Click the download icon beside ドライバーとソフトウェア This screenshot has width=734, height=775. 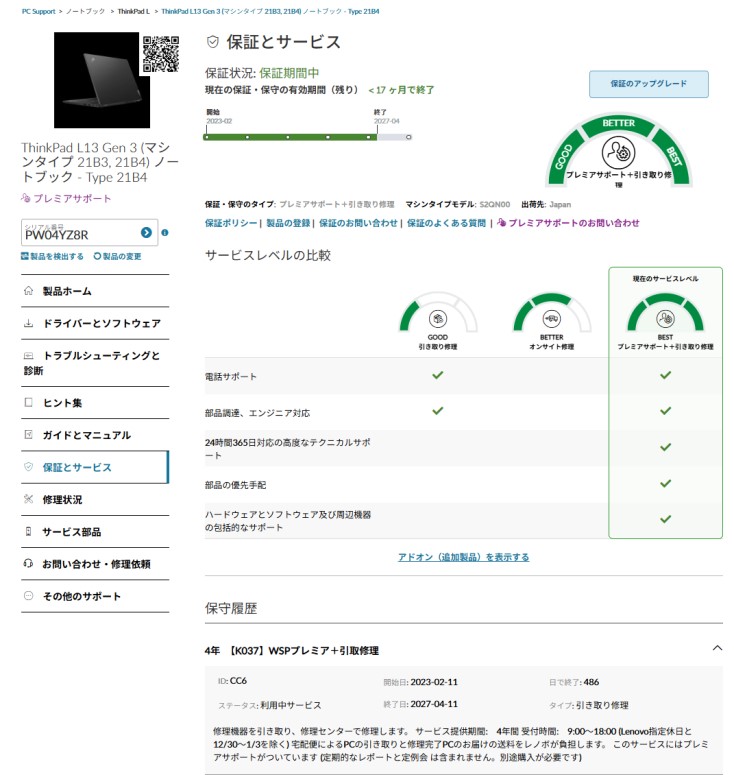point(29,323)
